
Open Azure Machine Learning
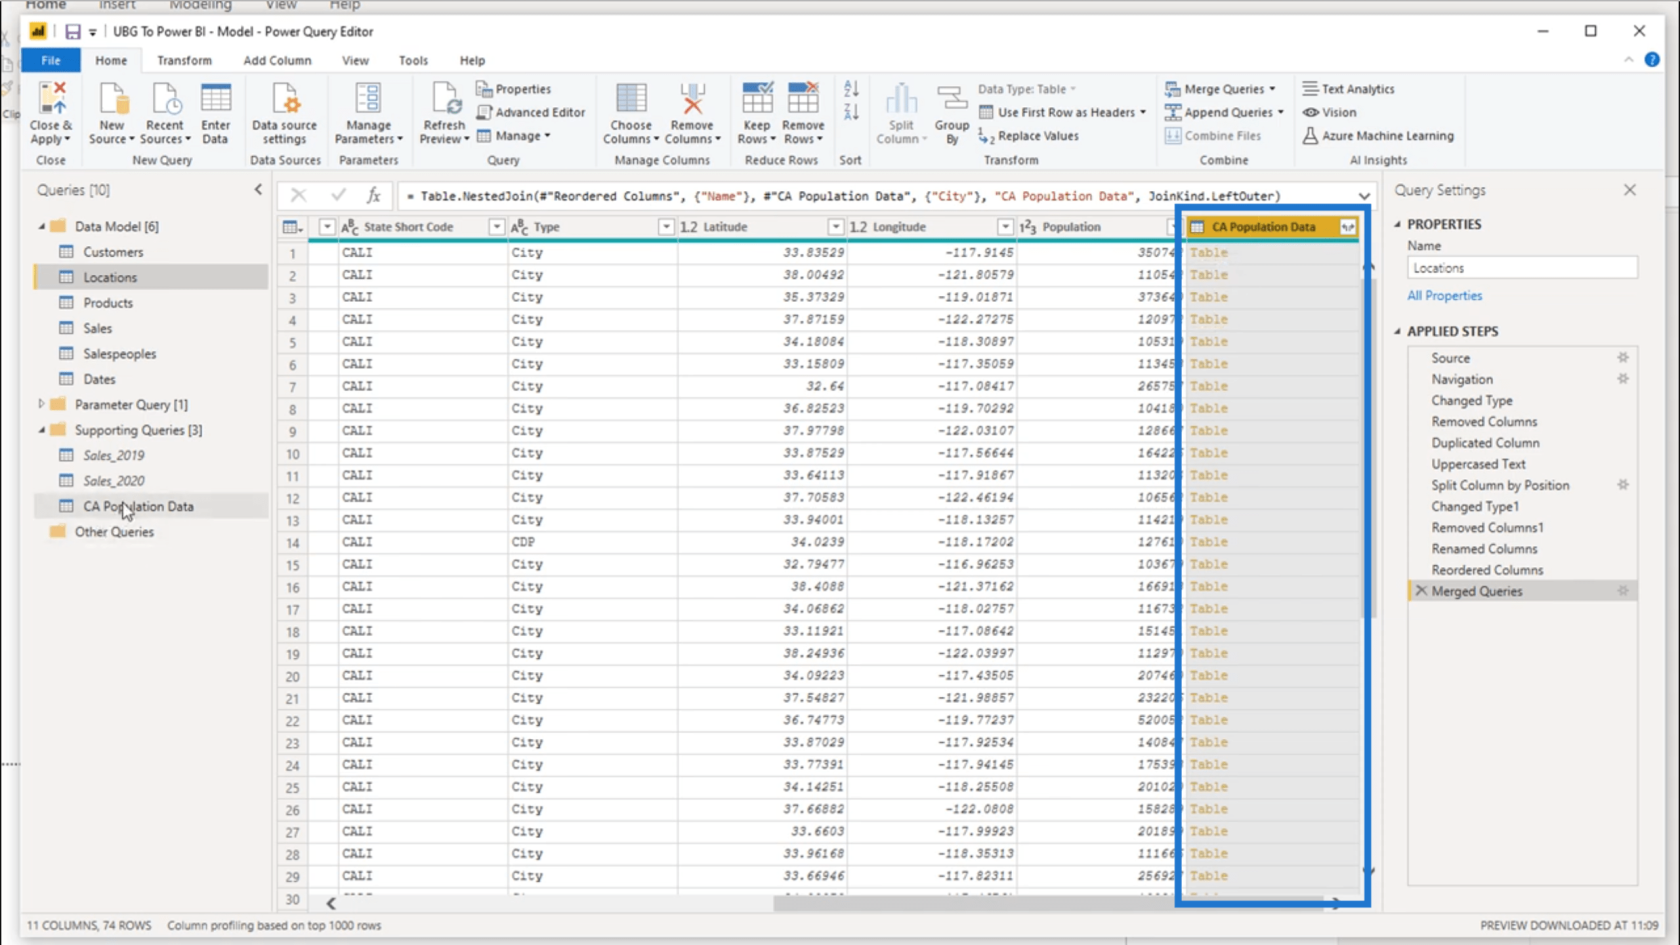click(x=1378, y=136)
